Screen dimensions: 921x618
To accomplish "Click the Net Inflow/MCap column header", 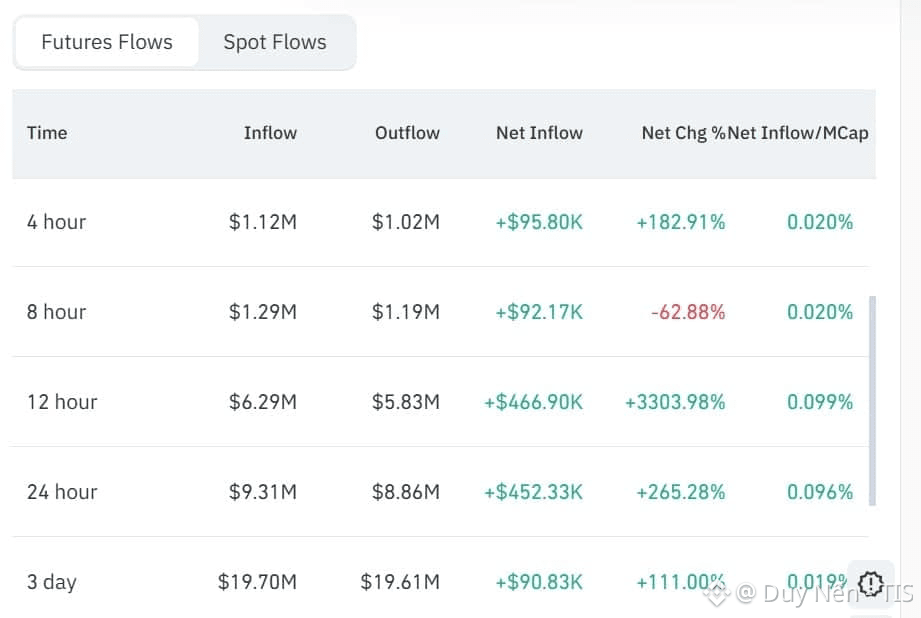I will tap(799, 133).
